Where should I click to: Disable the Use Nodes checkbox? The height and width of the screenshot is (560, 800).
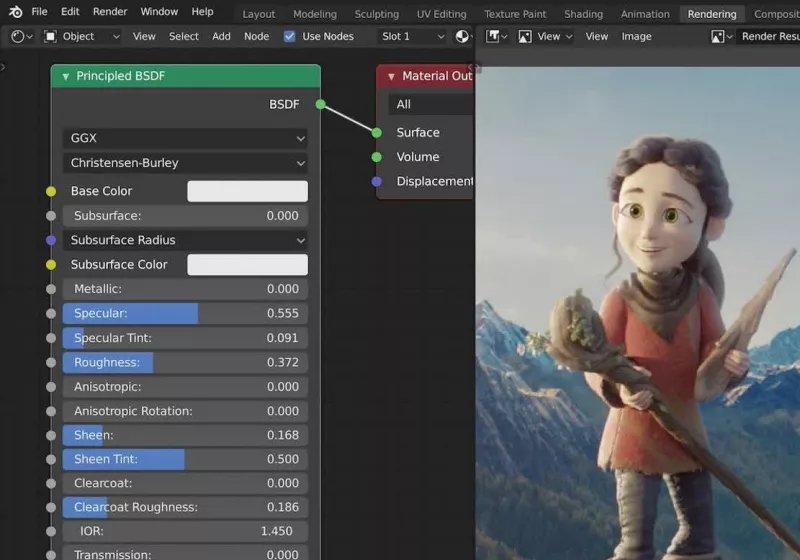(290, 36)
